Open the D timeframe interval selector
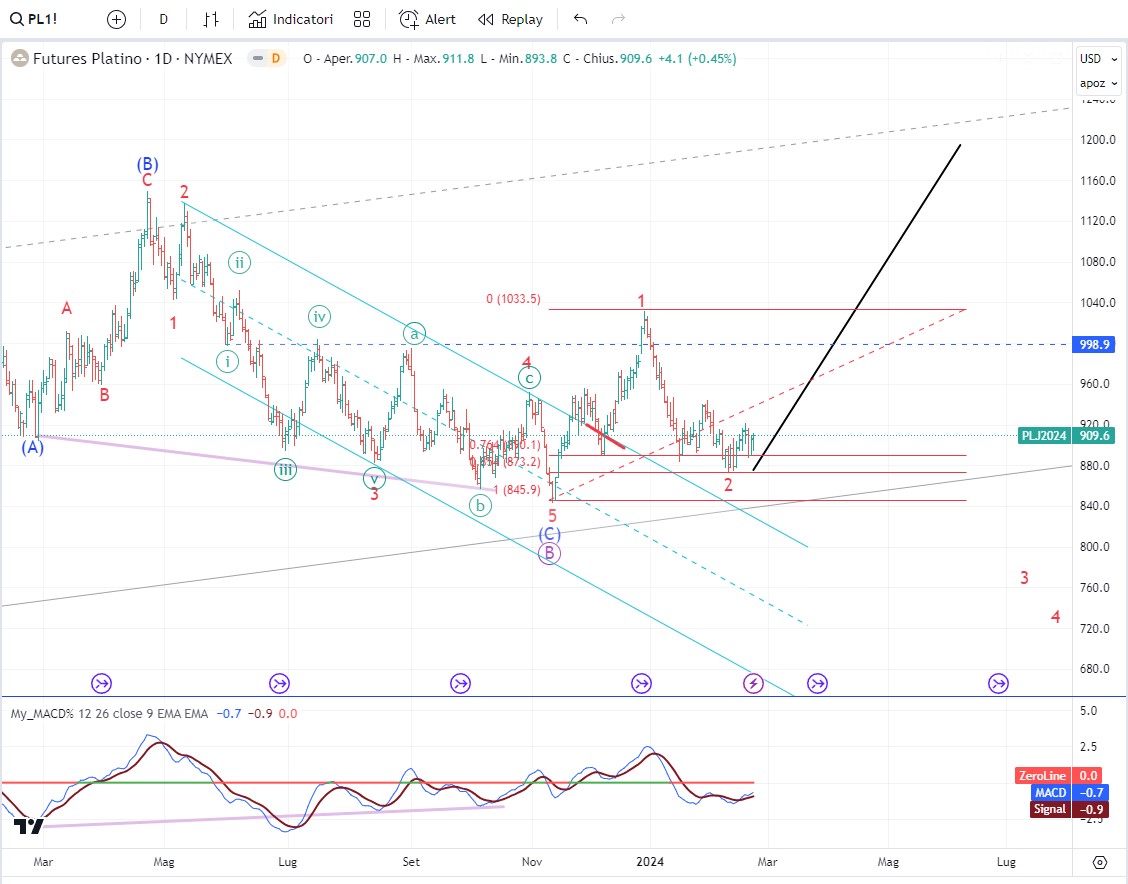Screen dimensions: 1128x884 pyautogui.click(x=163, y=19)
